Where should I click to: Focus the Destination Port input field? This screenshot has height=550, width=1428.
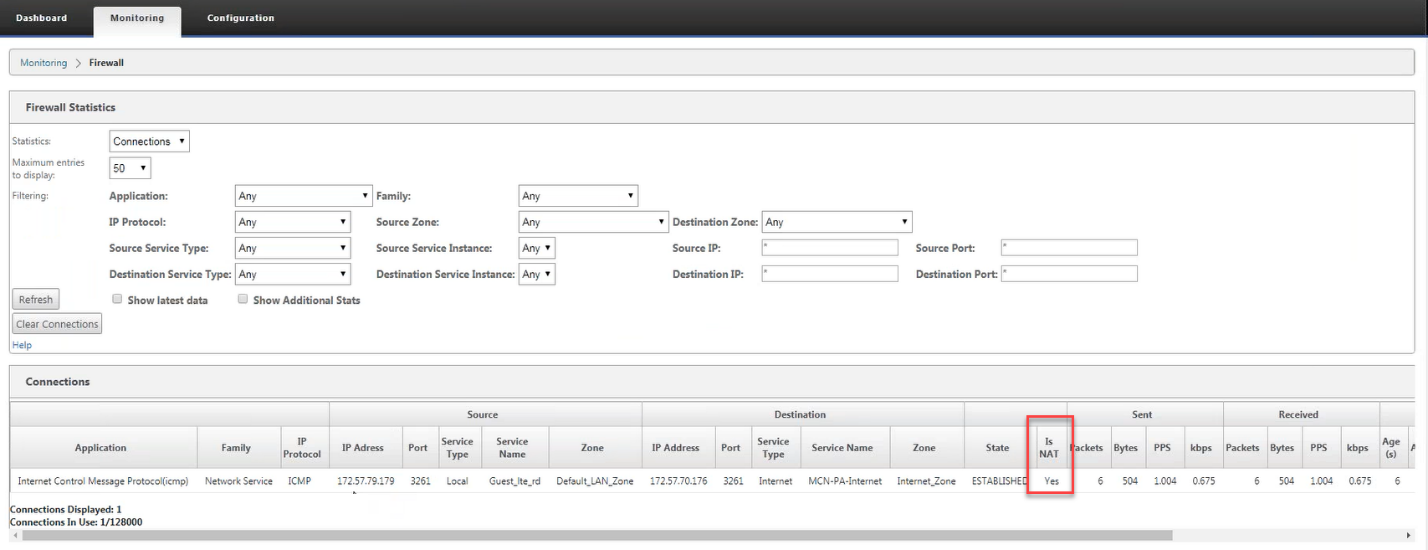[1069, 273]
